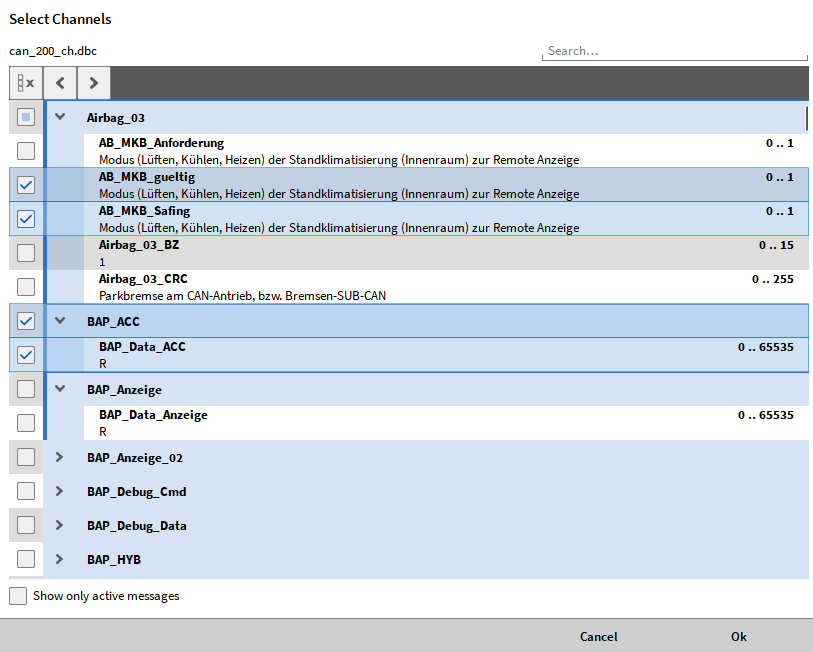Image resolution: width=813 pixels, height=652 pixels.
Task: Click the next arrow toolbar icon
Action: (x=93, y=83)
